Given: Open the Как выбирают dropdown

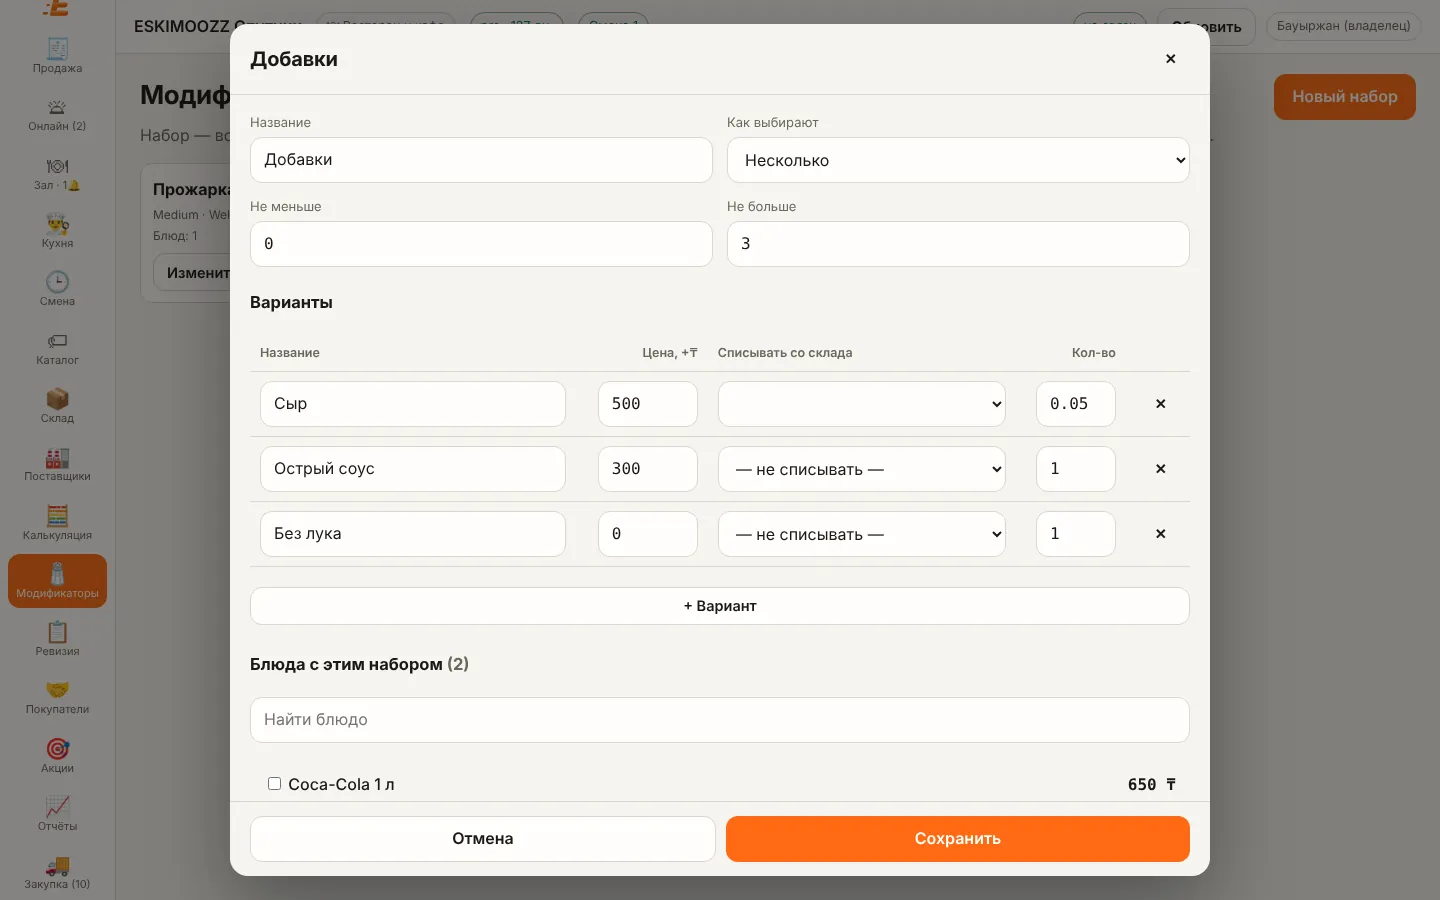Looking at the screenshot, I should click(958, 160).
